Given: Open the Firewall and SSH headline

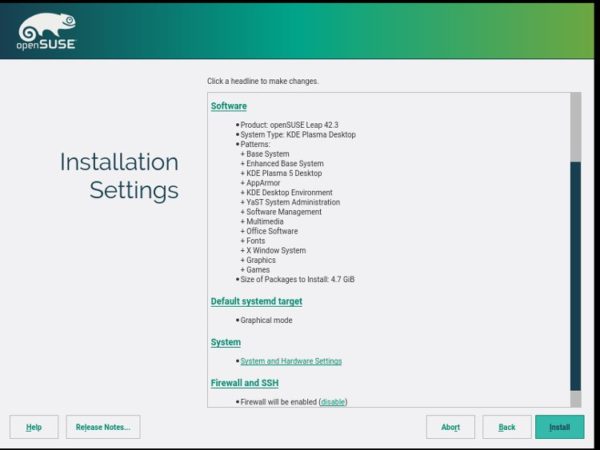Looking at the screenshot, I should 244,383.
